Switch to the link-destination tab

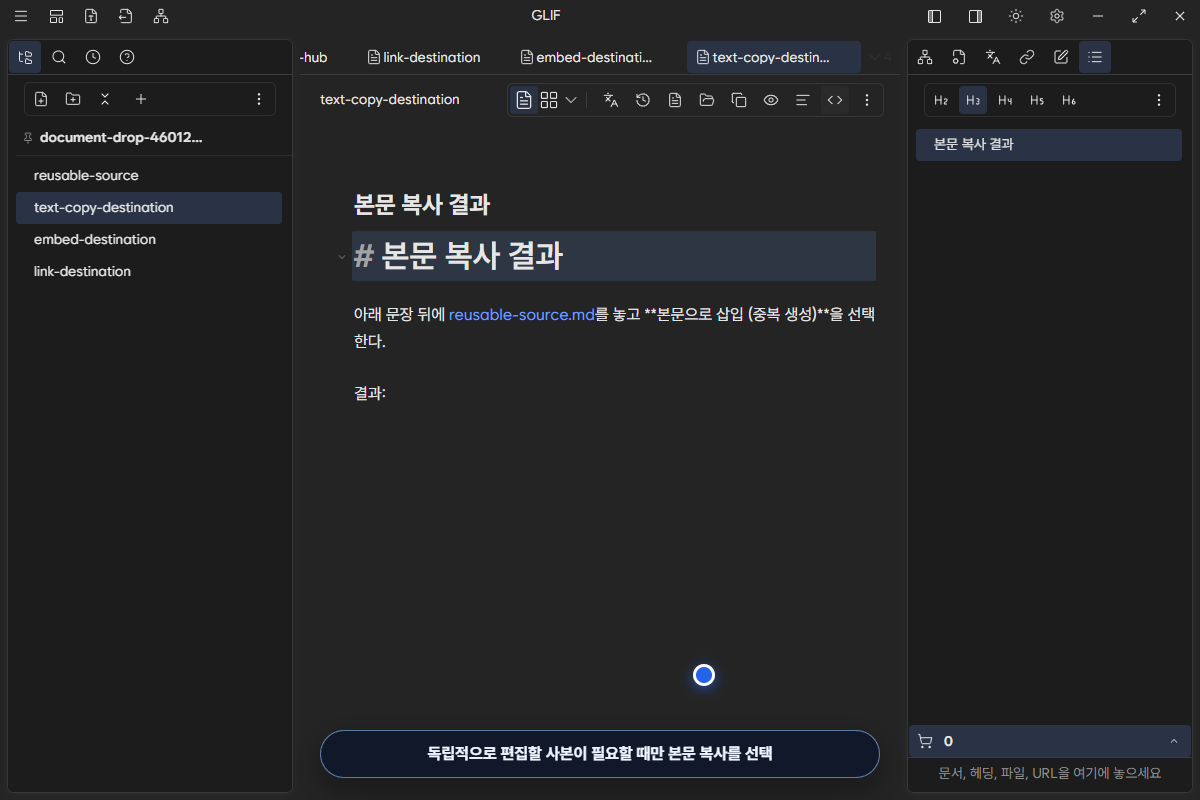pos(424,57)
